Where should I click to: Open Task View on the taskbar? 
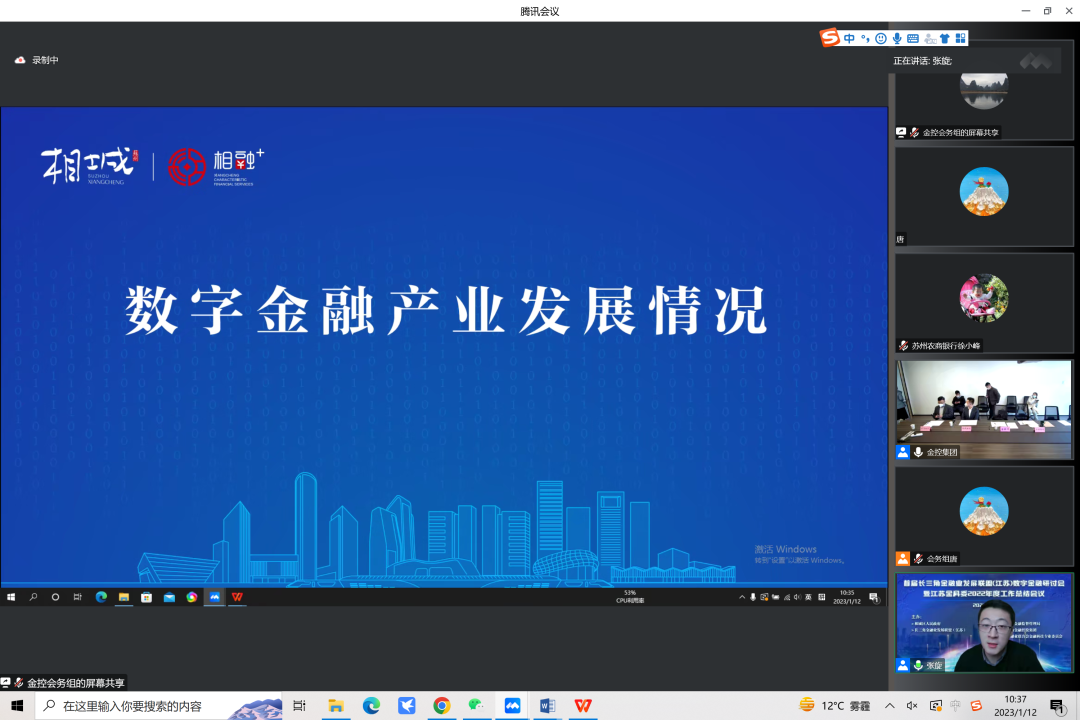[x=299, y=706]
